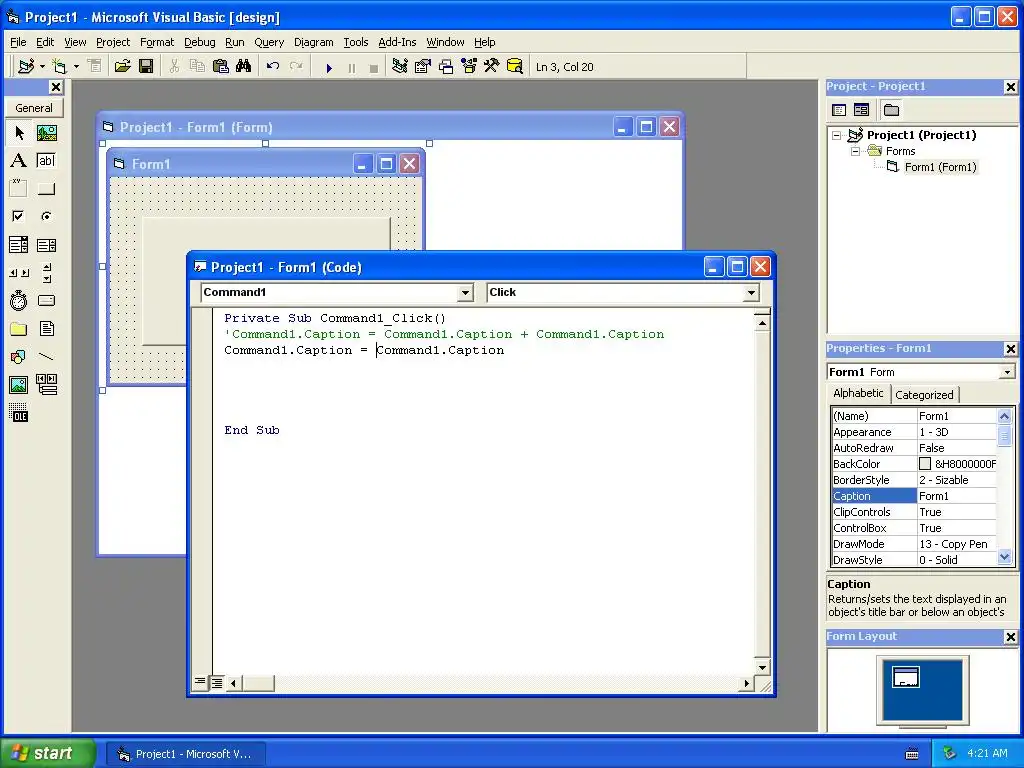Switch code window to Full Module View

click(217, 682)
